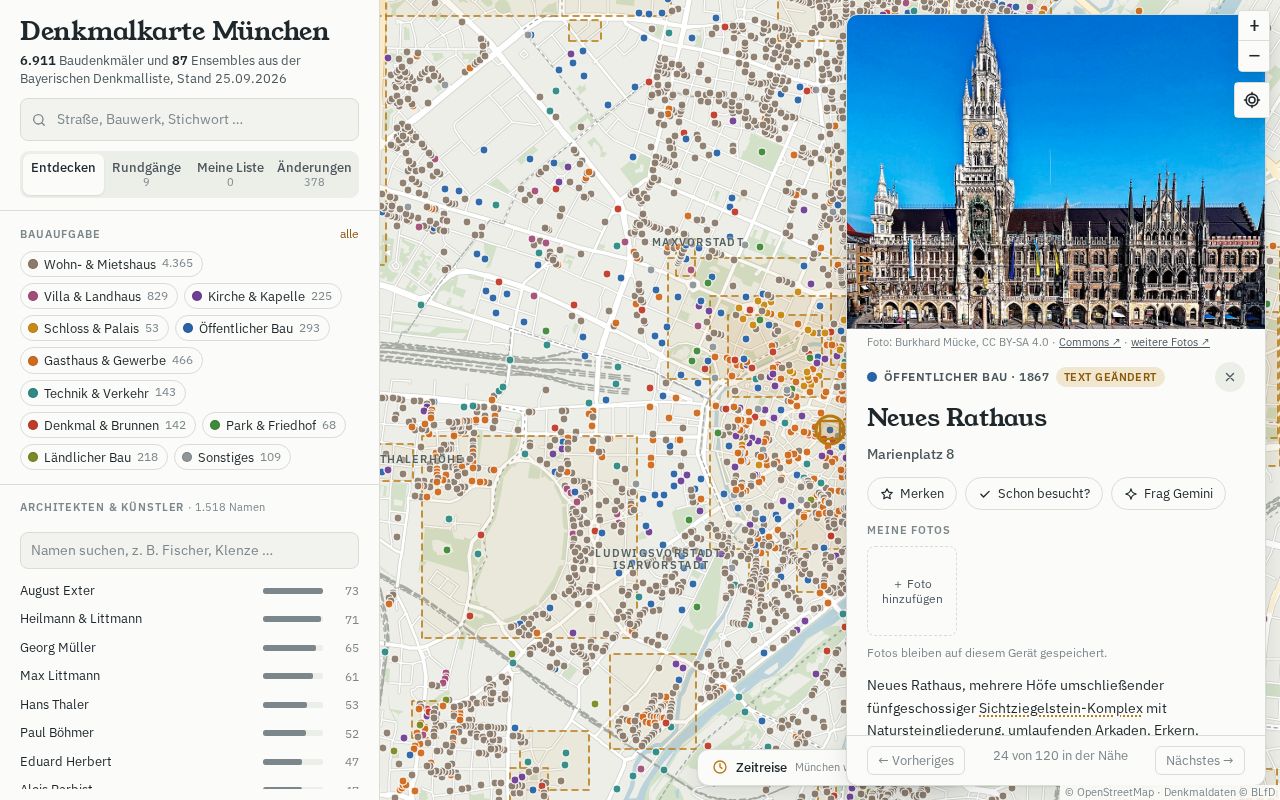Select the Entdecken tab
Viewport: 1280px width, 800px height.
pyautogui.click(x=63, y=174)
